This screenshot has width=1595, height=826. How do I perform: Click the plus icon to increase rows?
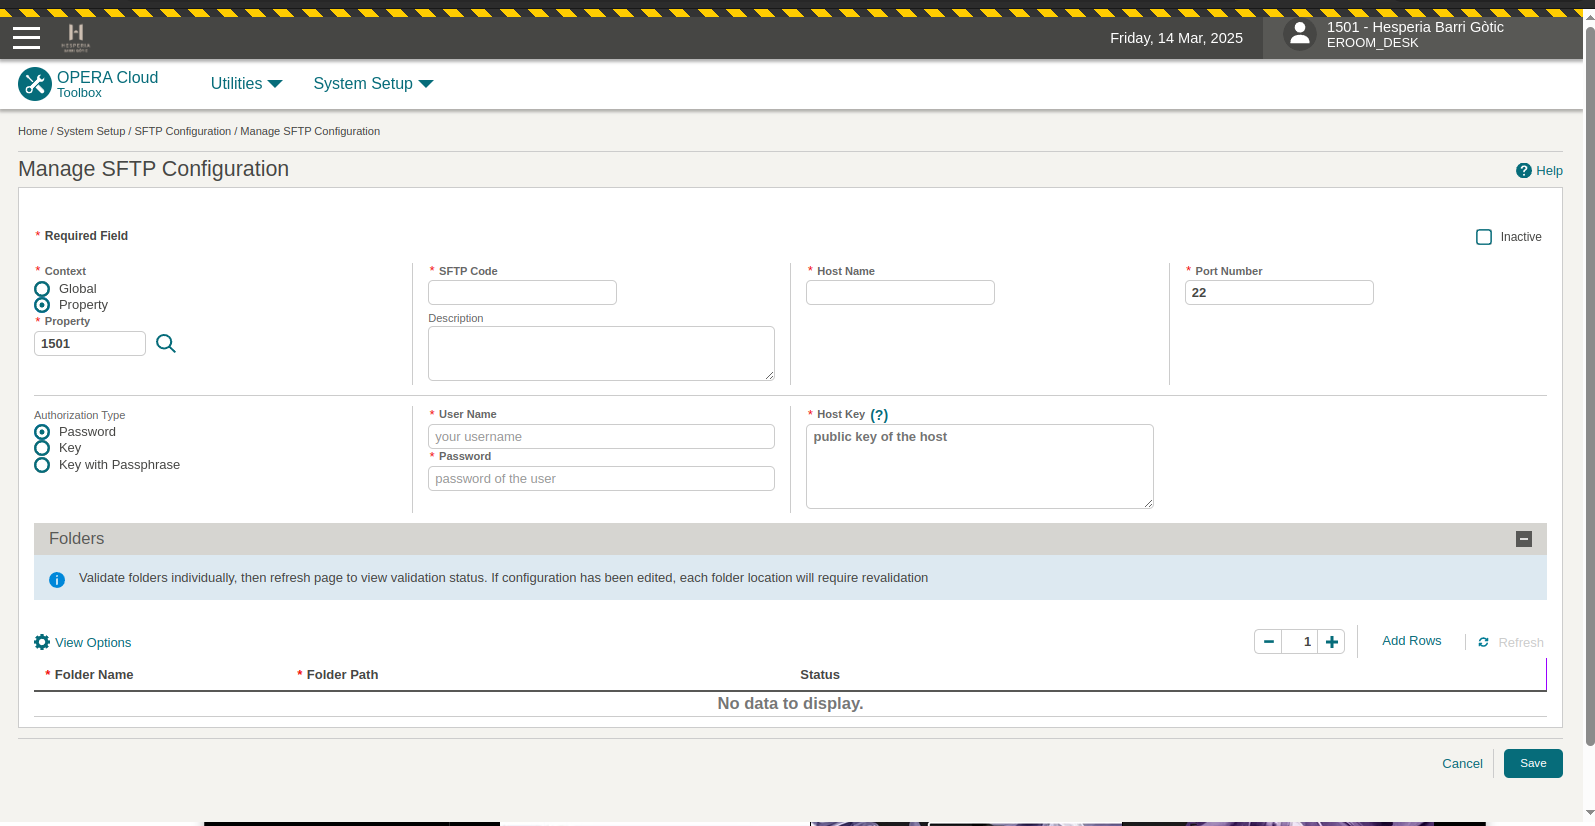point(1331,642)
